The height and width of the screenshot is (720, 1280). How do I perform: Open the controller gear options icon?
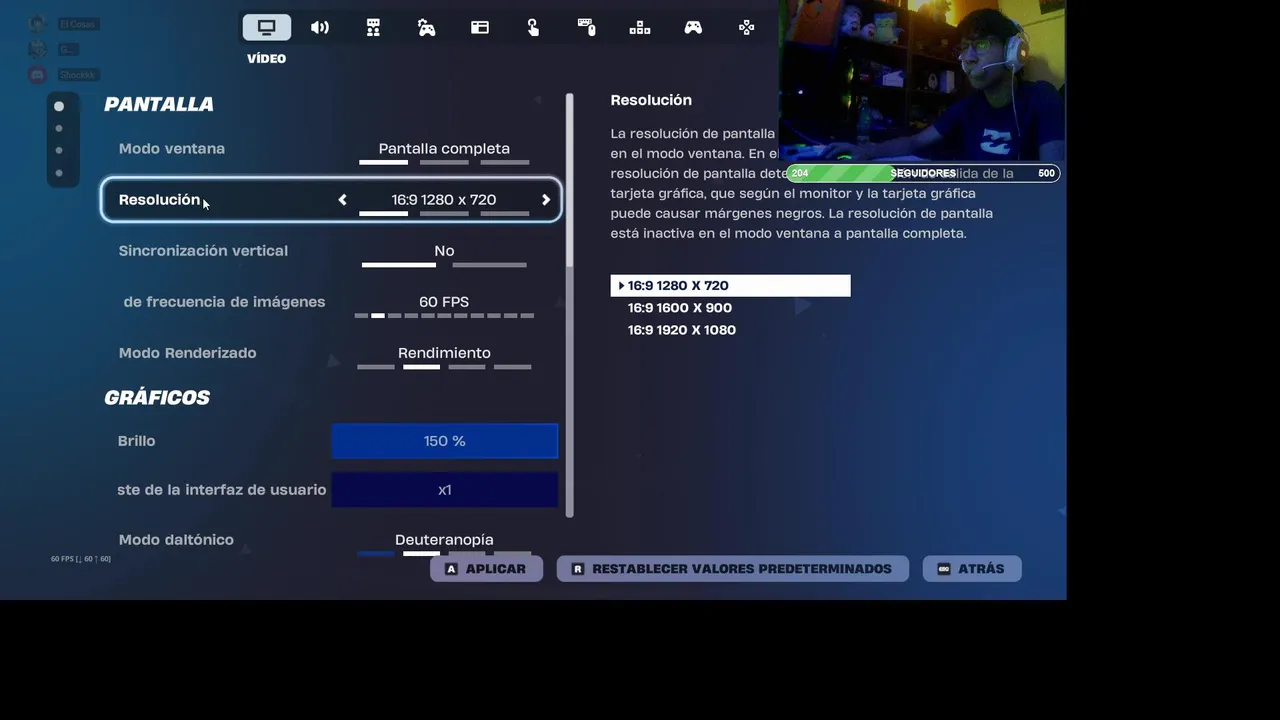click(x=426, y=27)
